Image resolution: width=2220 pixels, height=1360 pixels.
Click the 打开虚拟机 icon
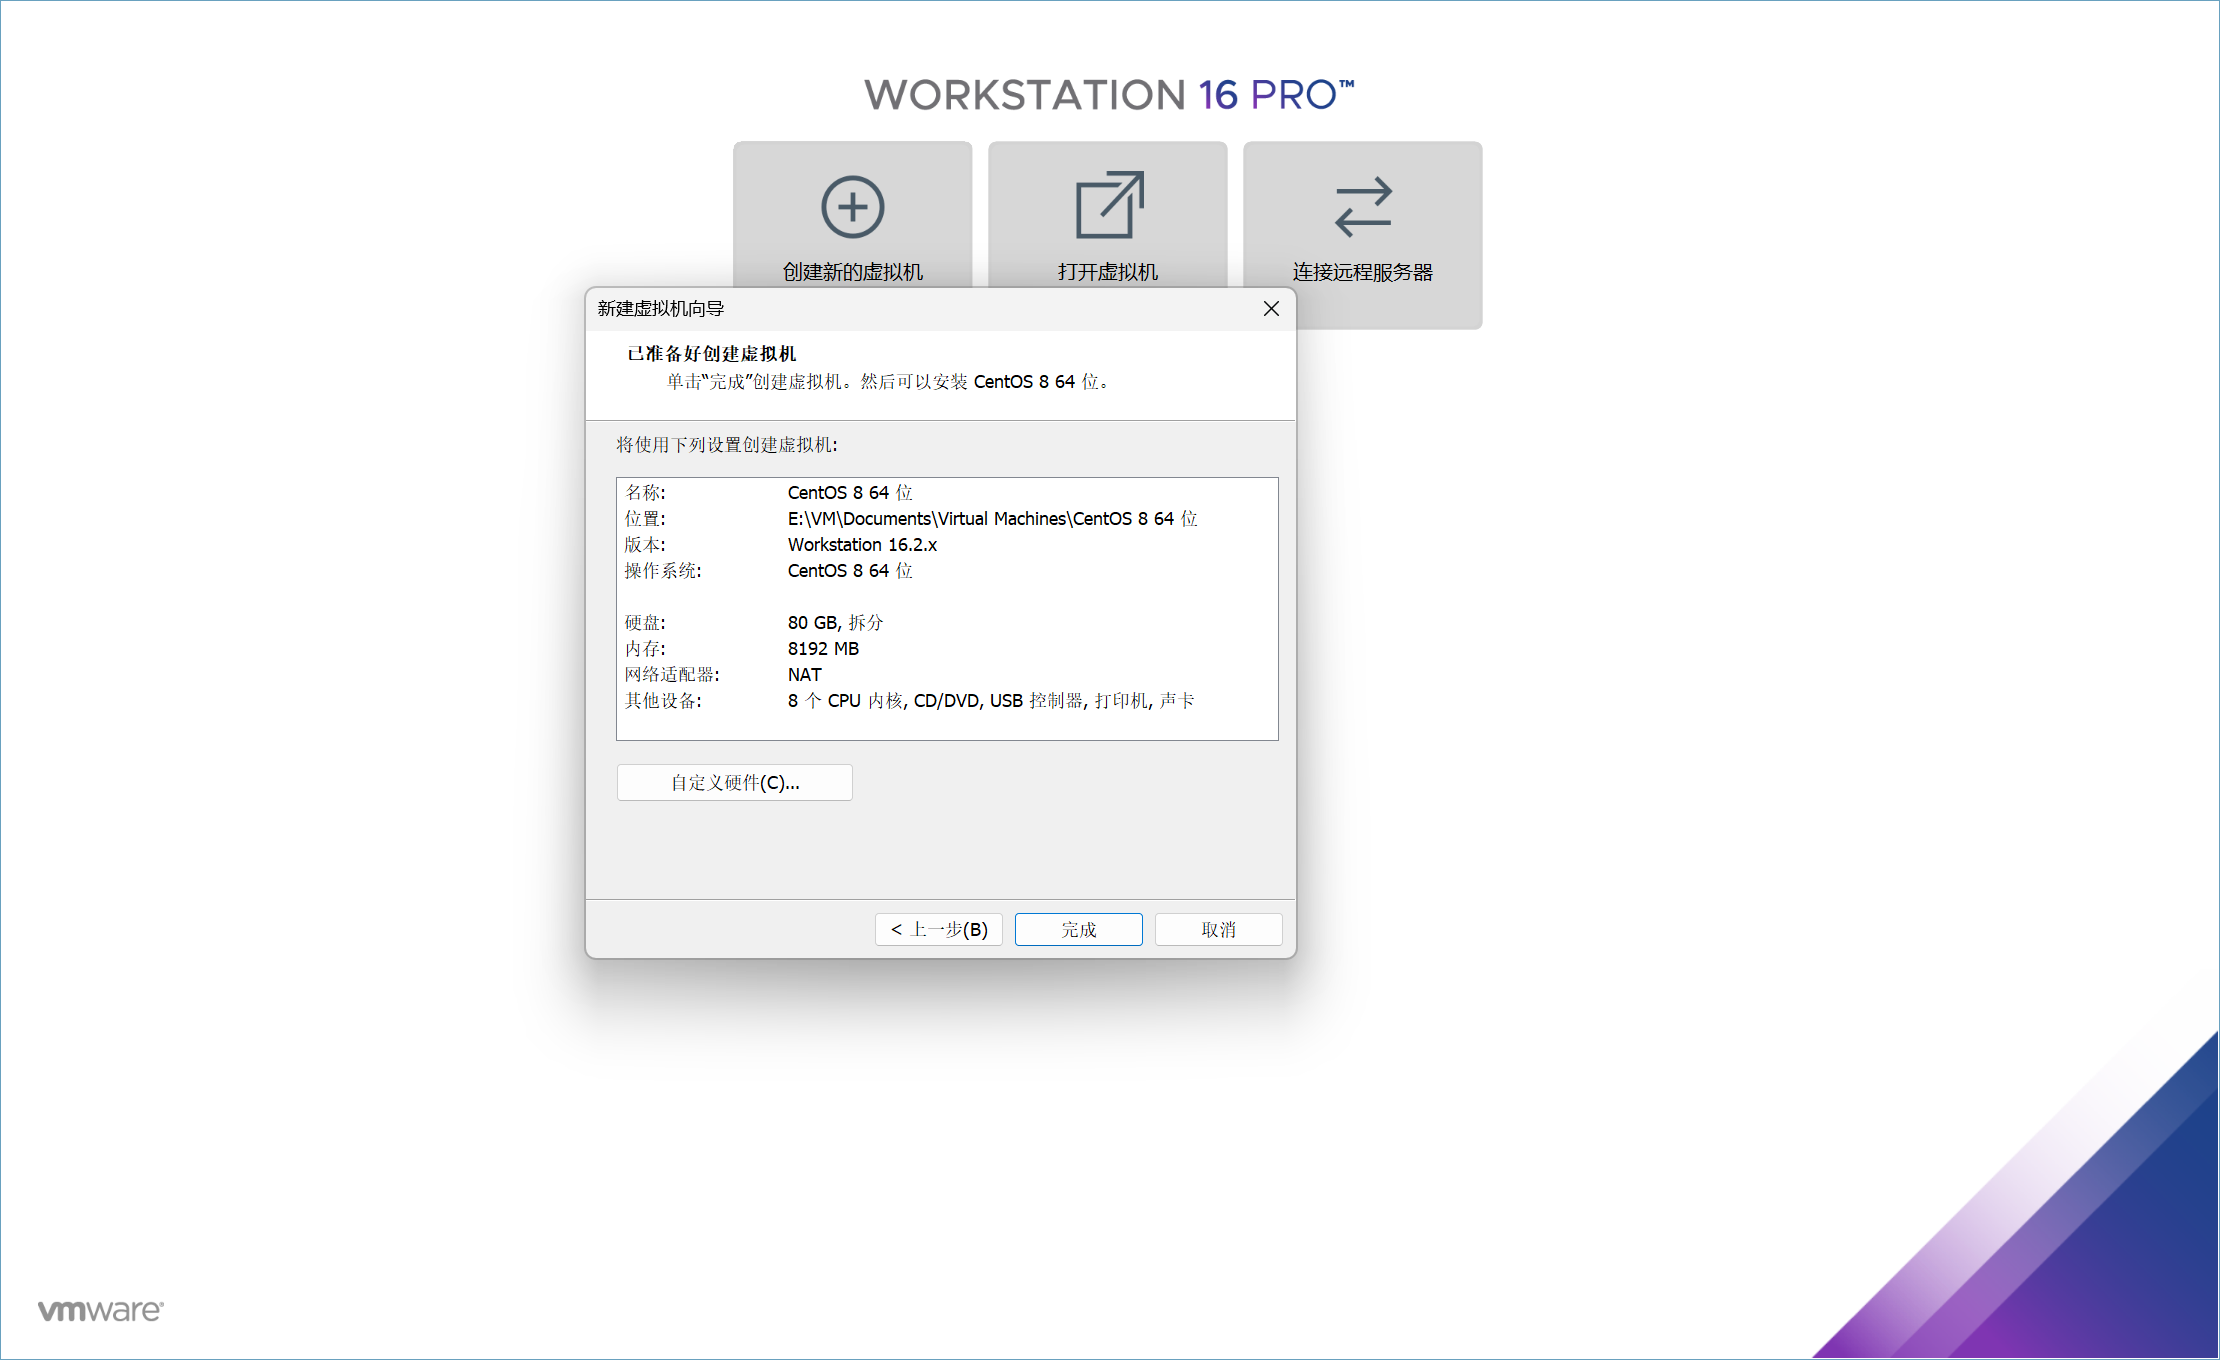tap(1107, 204)
